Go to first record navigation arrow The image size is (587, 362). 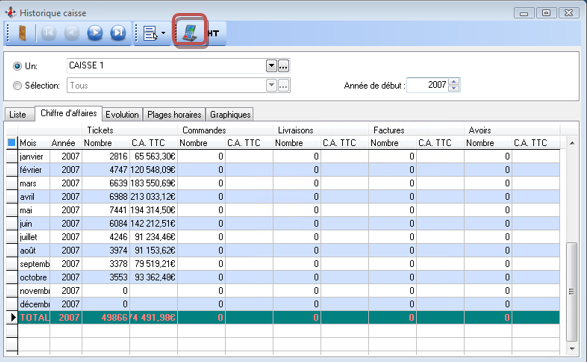click(48, 33)
